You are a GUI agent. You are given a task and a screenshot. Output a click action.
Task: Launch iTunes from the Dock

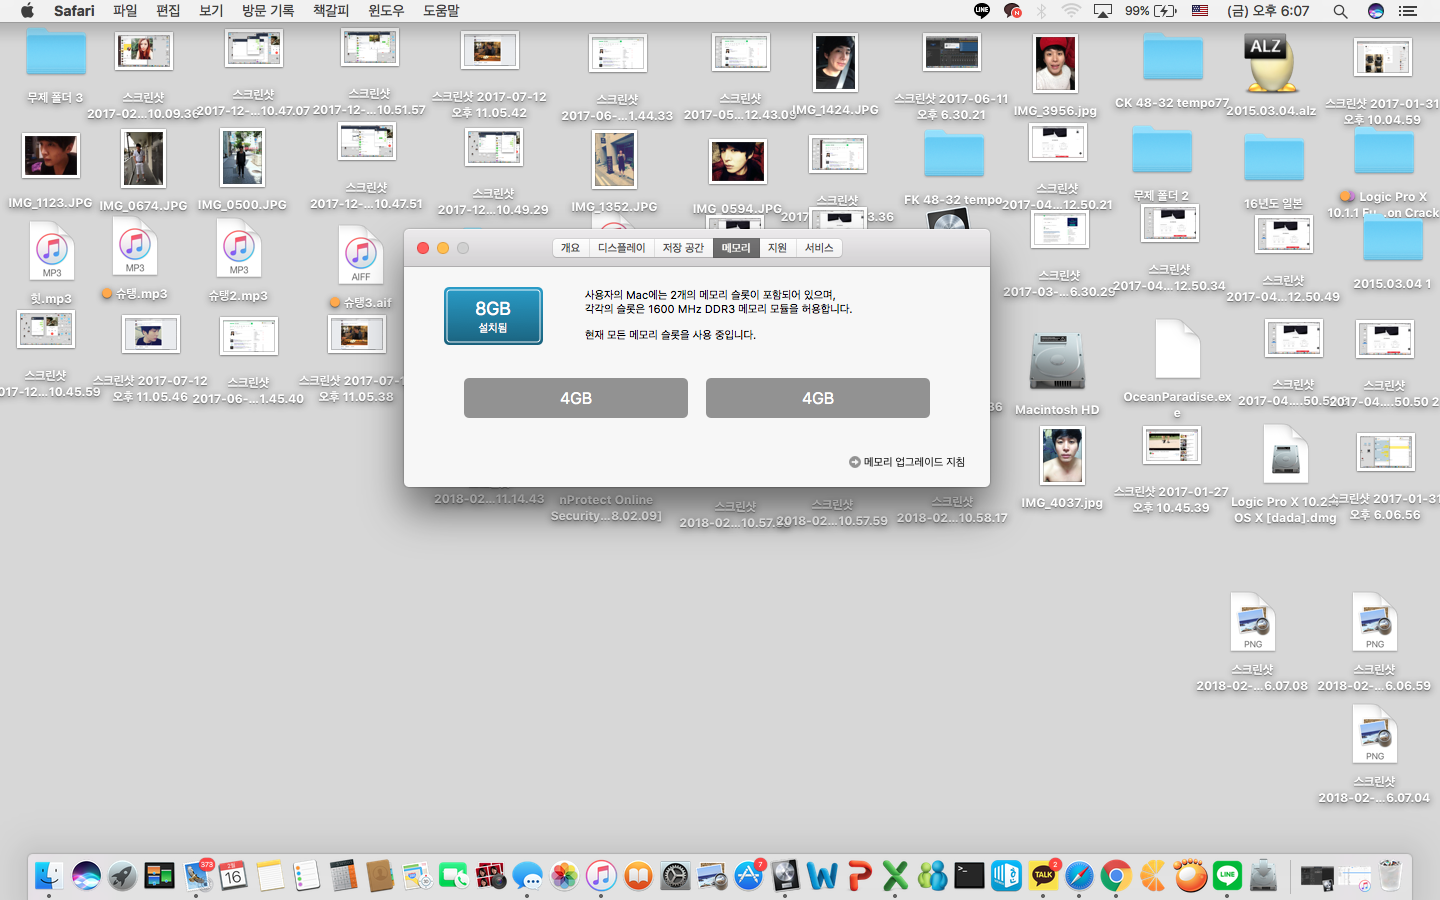601,876
